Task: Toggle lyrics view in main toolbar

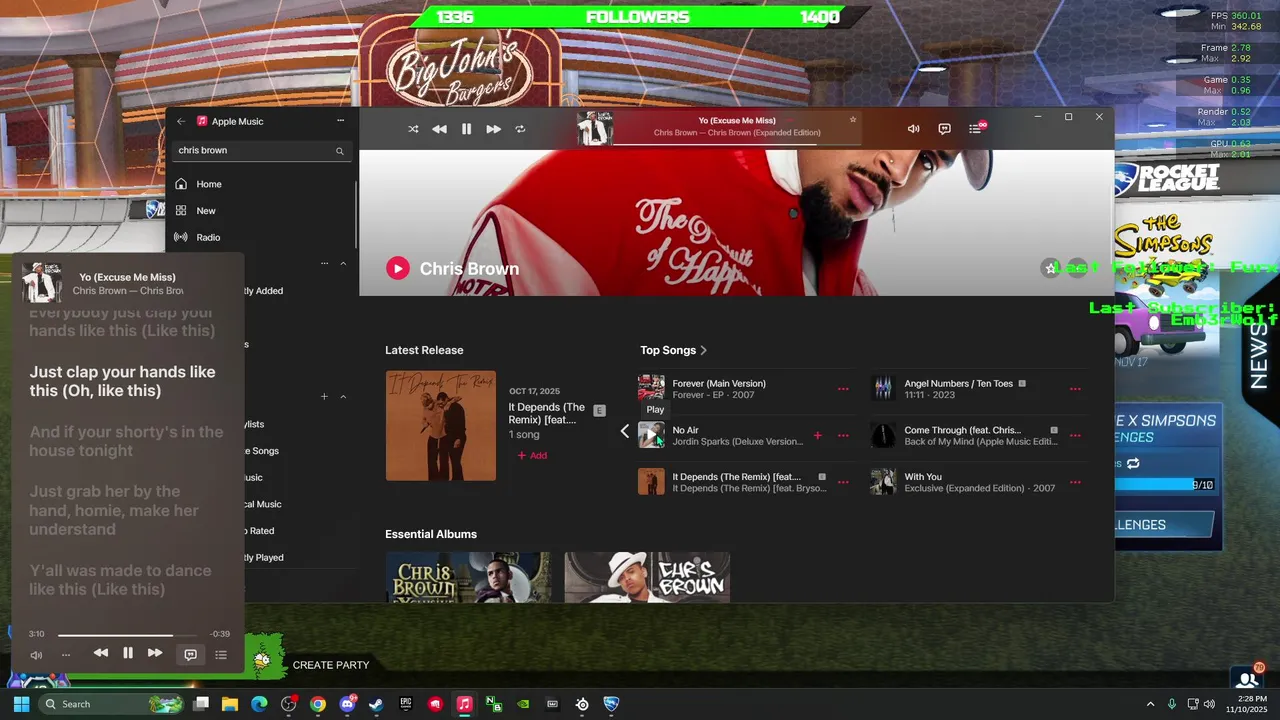Action: [x=944, y=129]
